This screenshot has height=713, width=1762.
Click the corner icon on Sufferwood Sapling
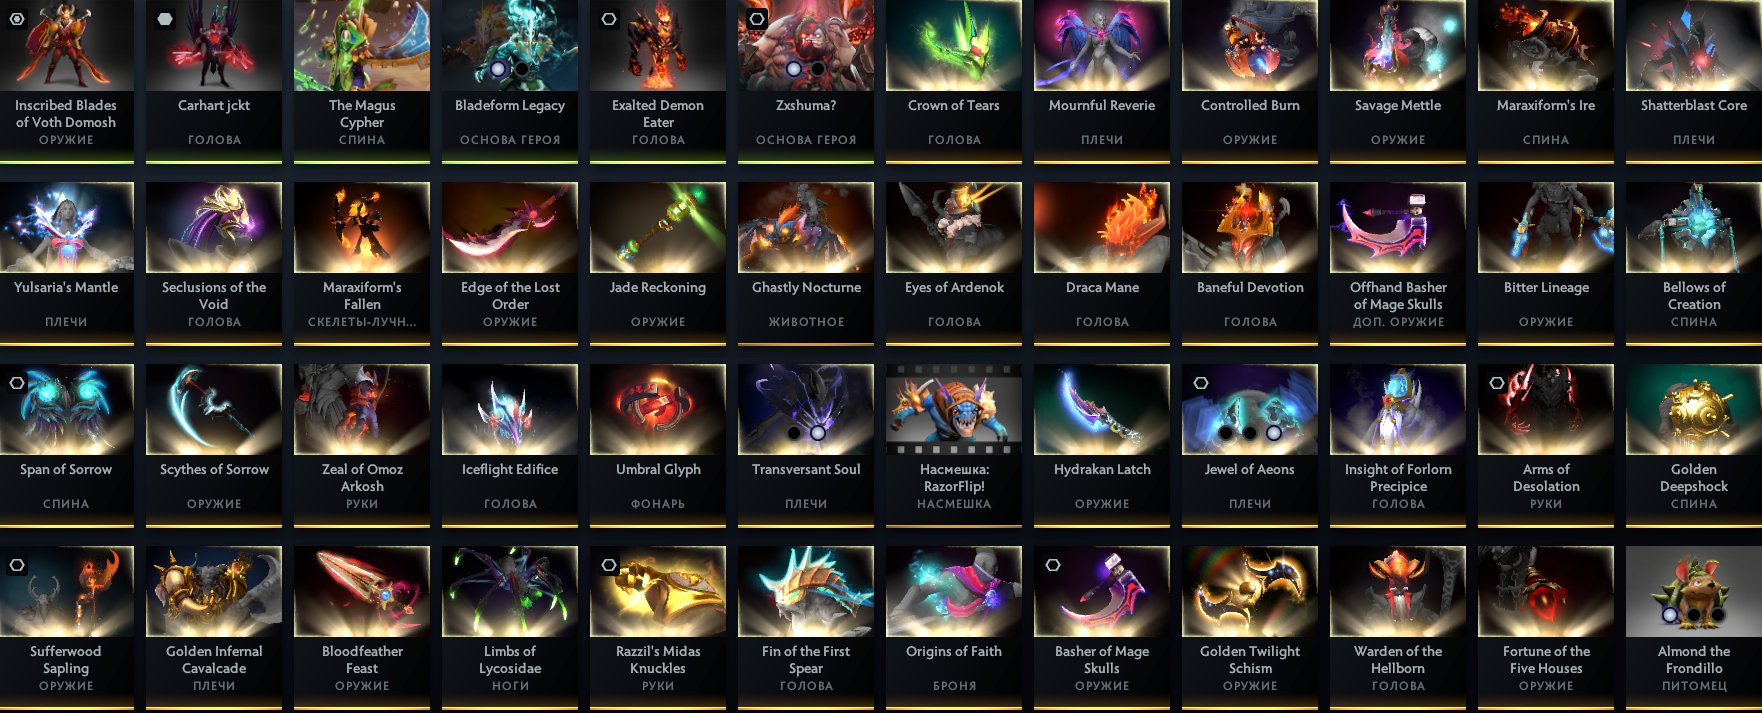[x=17, y=565]
